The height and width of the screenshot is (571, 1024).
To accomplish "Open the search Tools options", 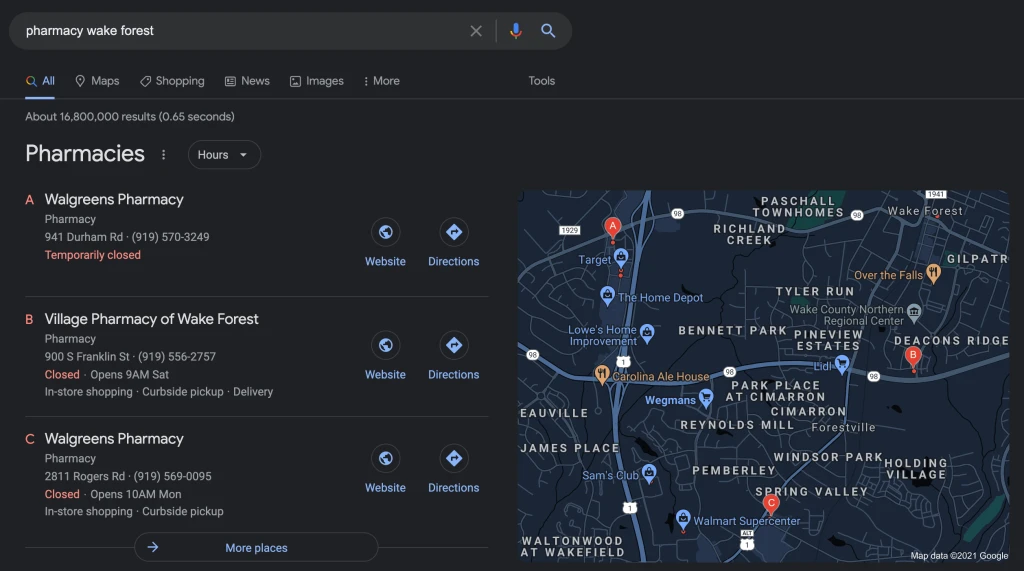I will 541,81.
